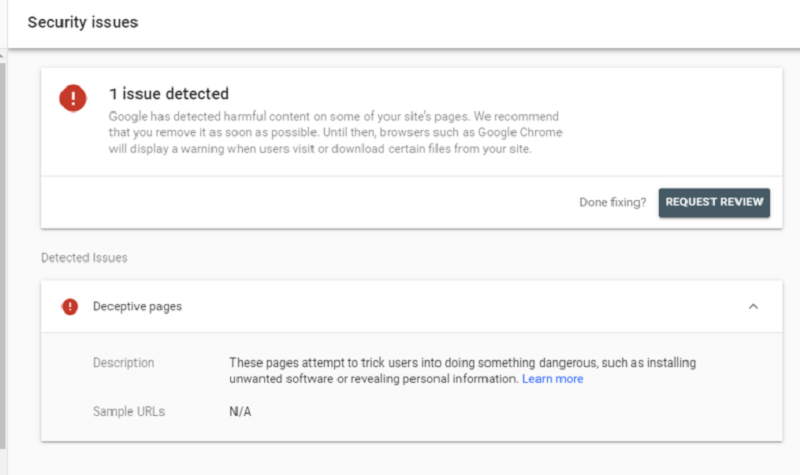The height and width of the screenshot is (475, 800).
Task: Click the red warning icon beside "Deceptive pages"
Action: (70, 307)
